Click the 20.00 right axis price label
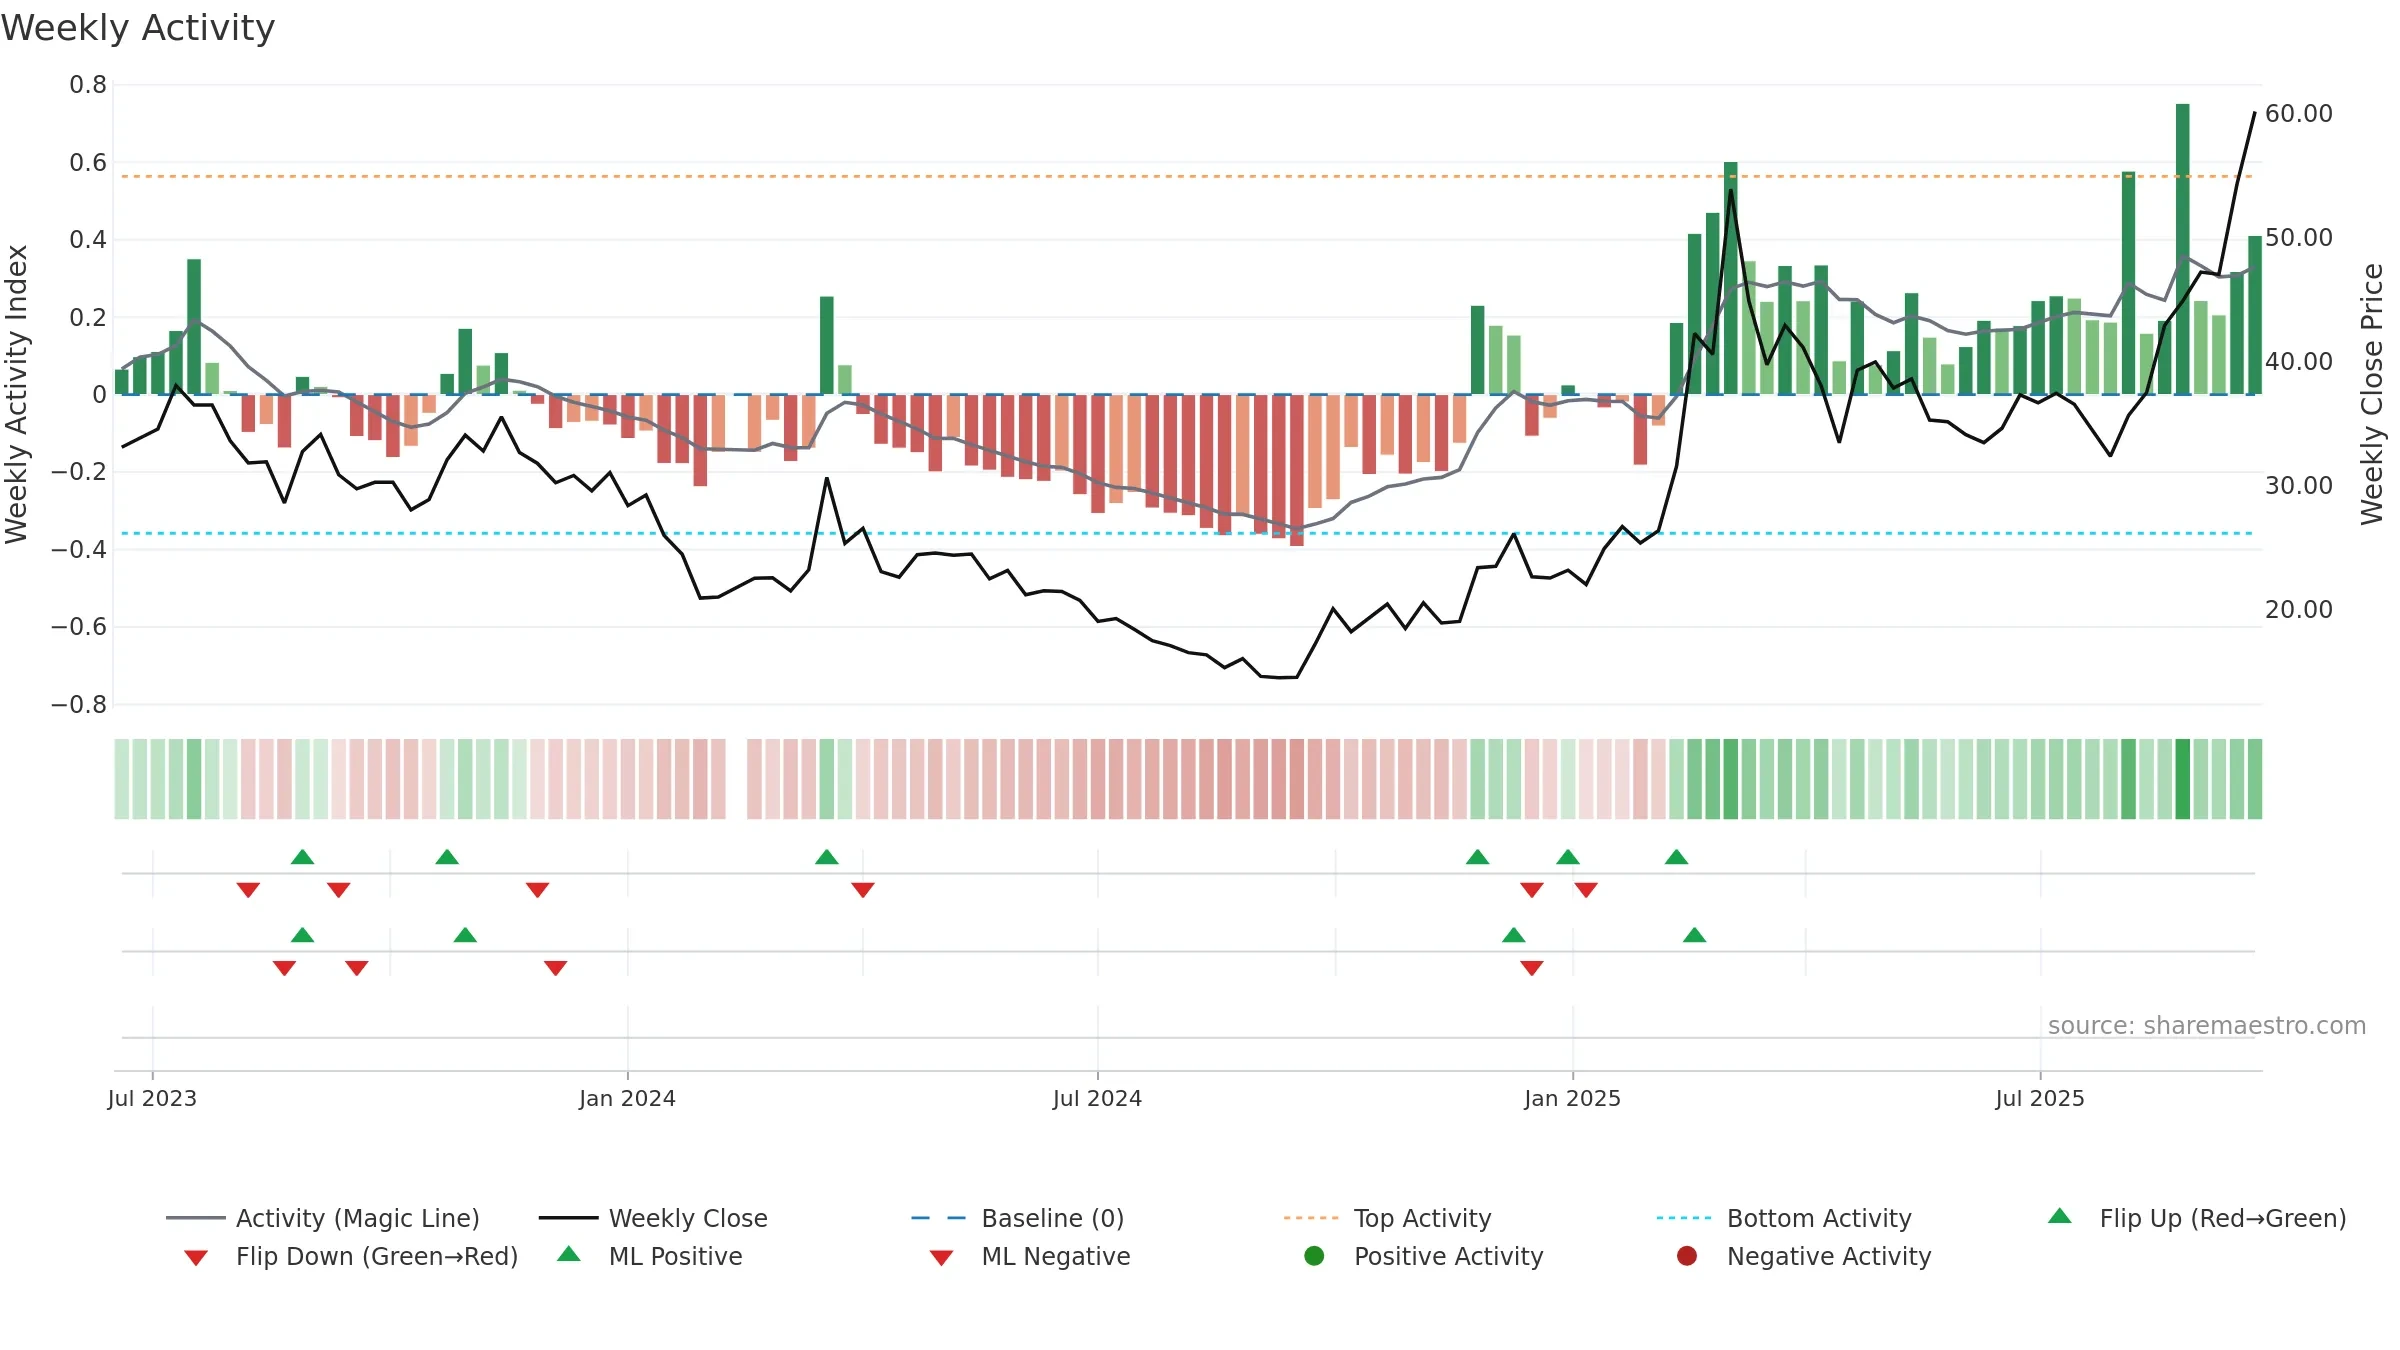Viewport: 2400px width, 1350px height. point(2299,610)
